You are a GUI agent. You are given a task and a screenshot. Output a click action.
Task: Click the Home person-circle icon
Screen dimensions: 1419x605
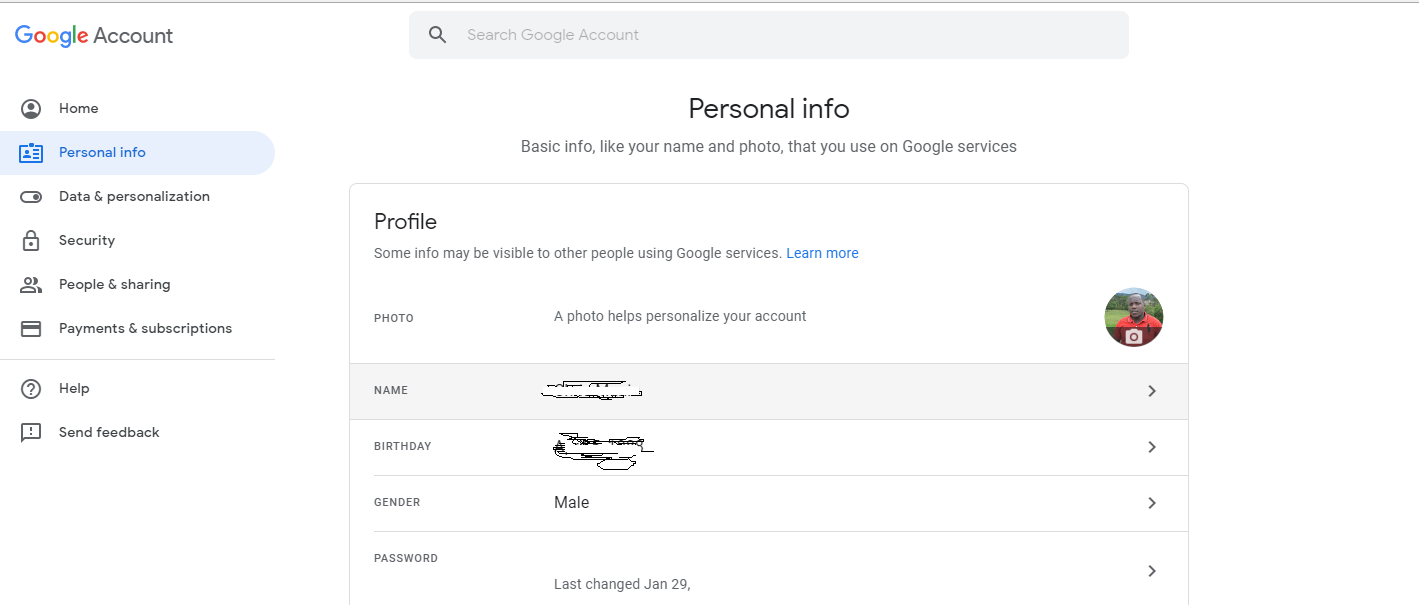click(31, 108)
